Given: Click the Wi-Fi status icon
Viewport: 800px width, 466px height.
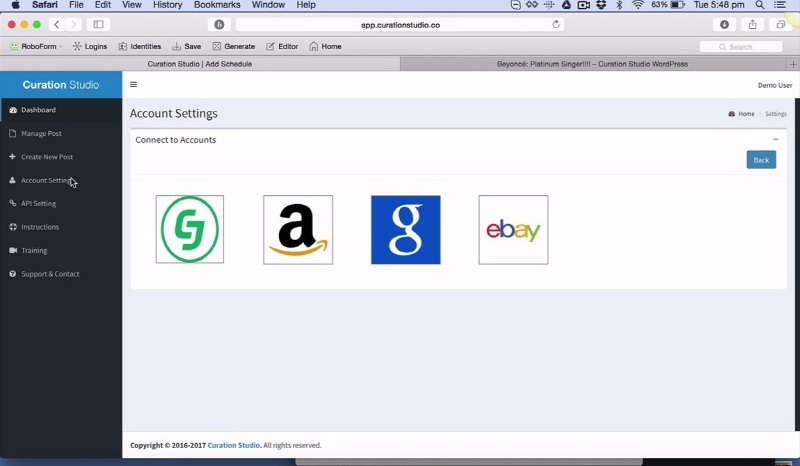Looking at the screenshot, I should click(x=638, y=5).
